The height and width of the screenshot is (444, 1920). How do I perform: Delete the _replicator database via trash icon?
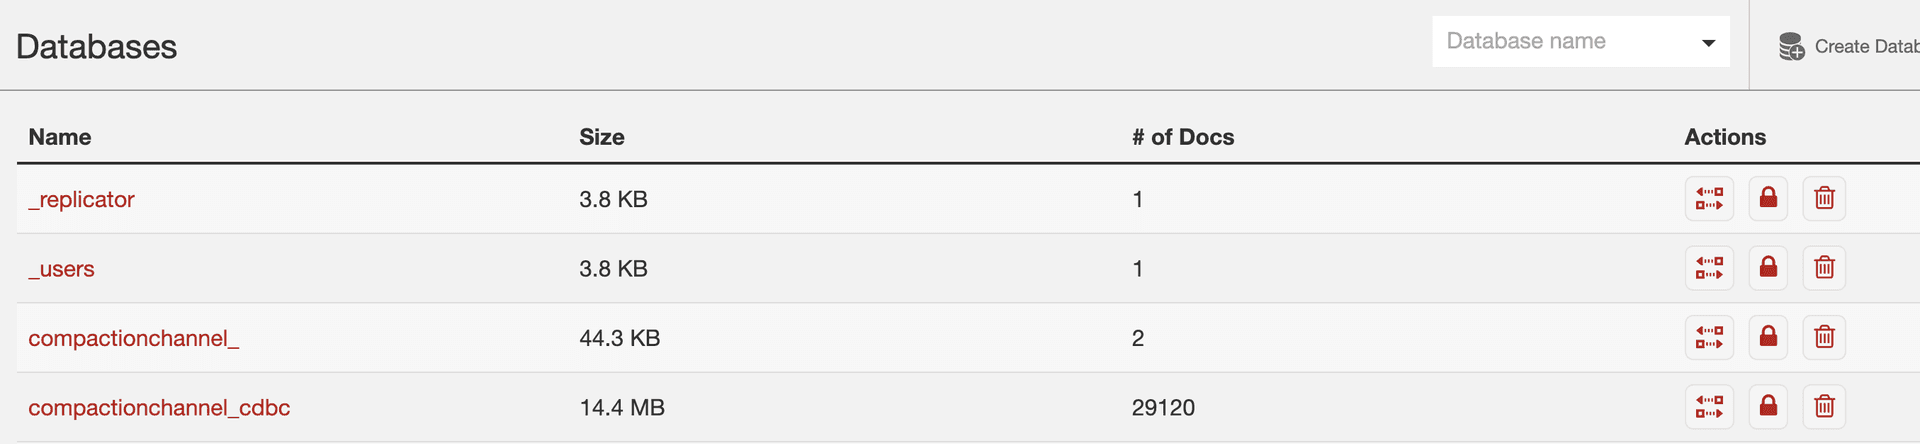(1824, 198)
